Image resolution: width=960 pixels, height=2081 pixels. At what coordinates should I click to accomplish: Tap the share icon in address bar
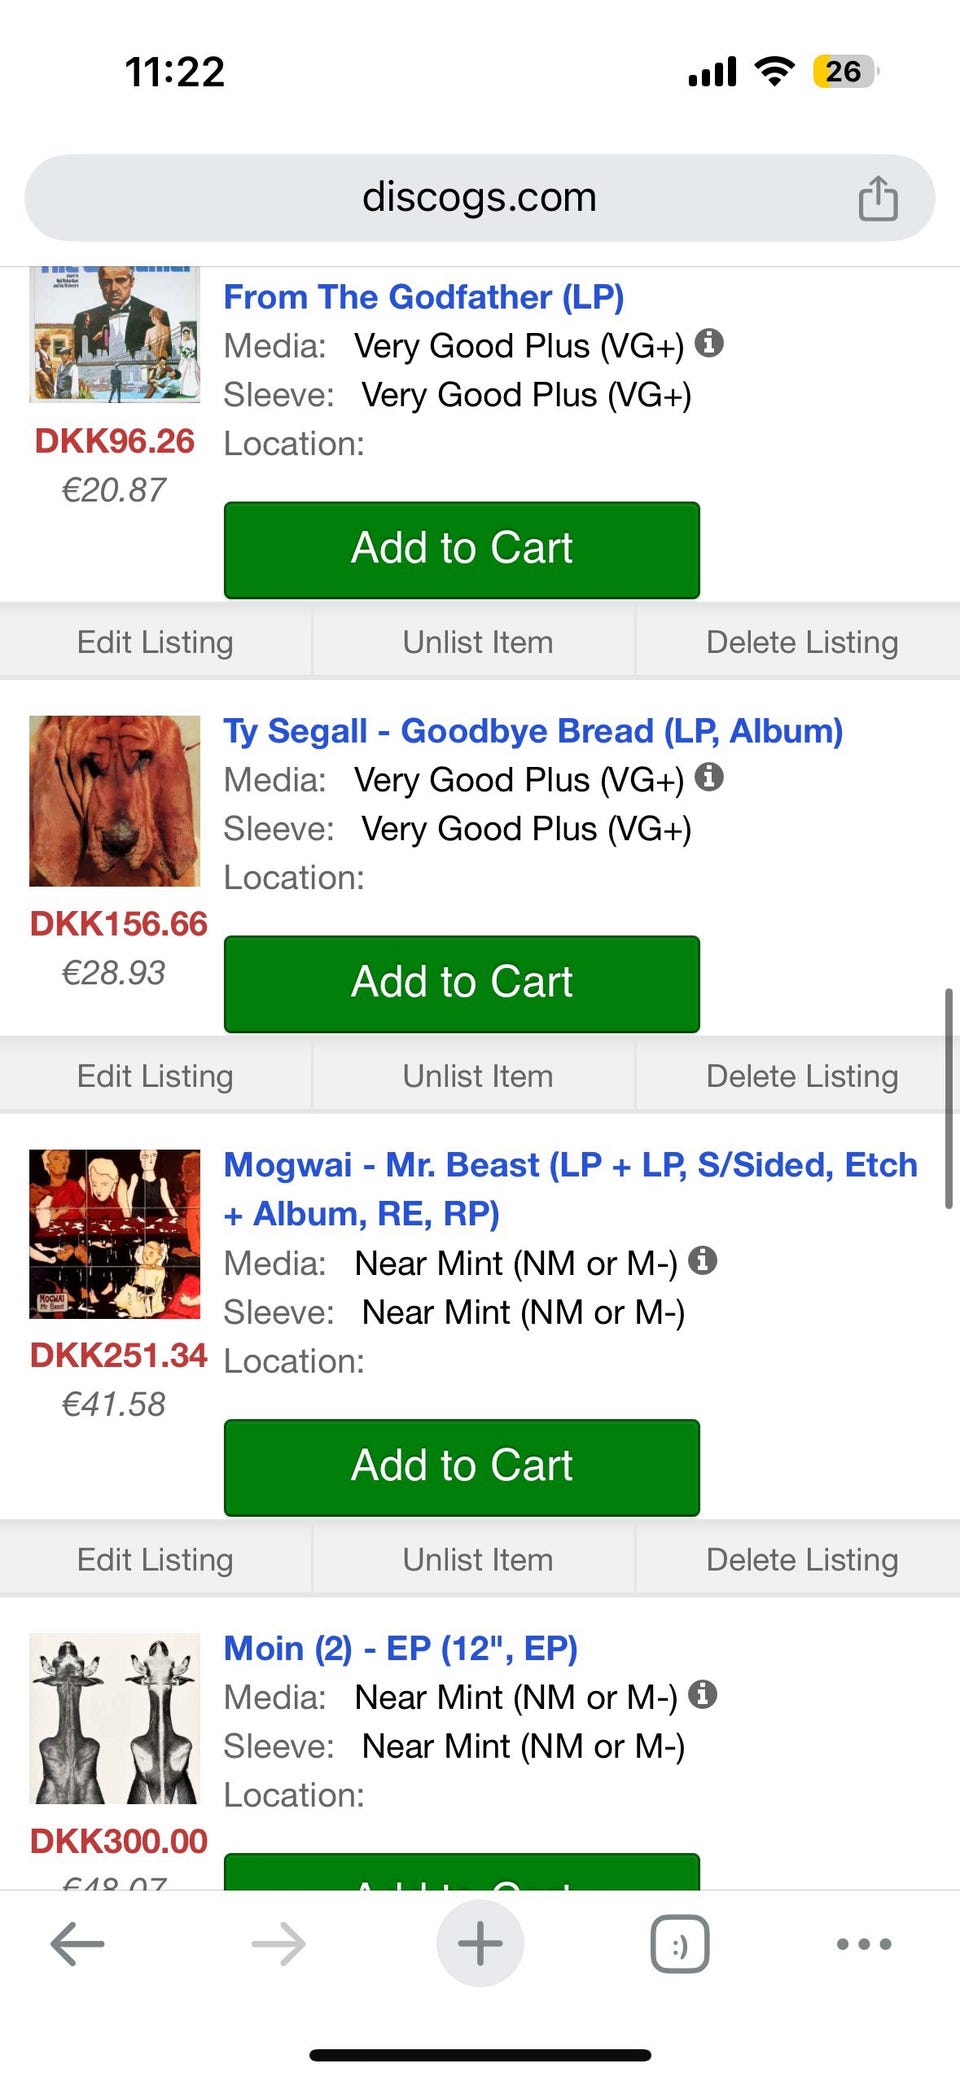(x=878, y=198)
